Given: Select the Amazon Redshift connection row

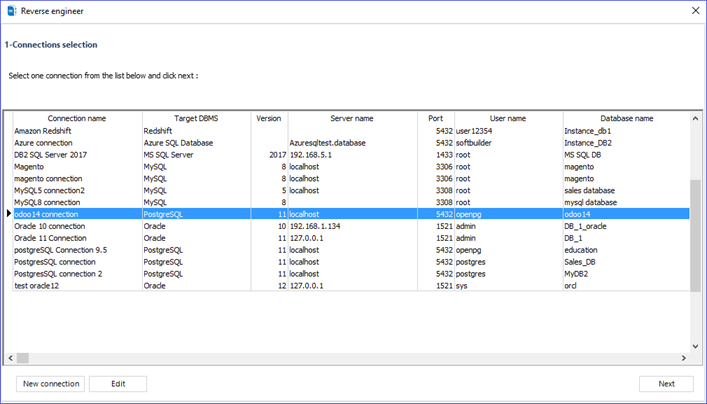Looking at the screenshot, I should (351, 131).
